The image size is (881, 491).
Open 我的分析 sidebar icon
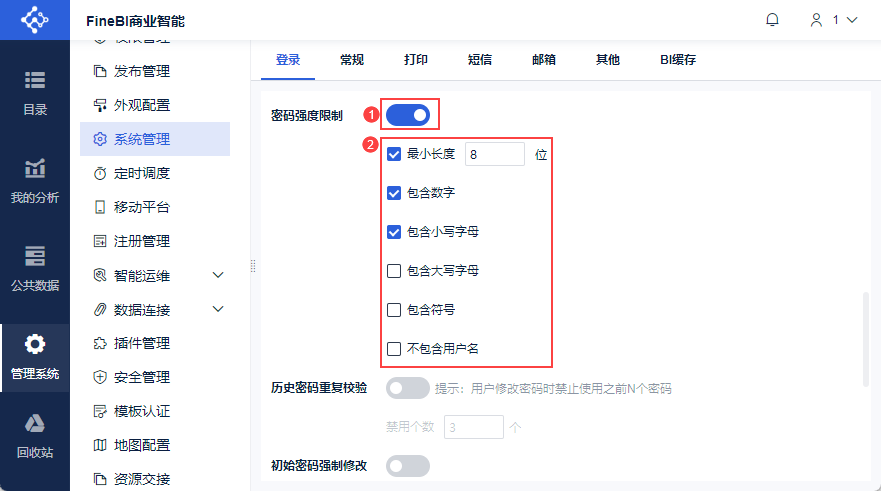(35, 180)
